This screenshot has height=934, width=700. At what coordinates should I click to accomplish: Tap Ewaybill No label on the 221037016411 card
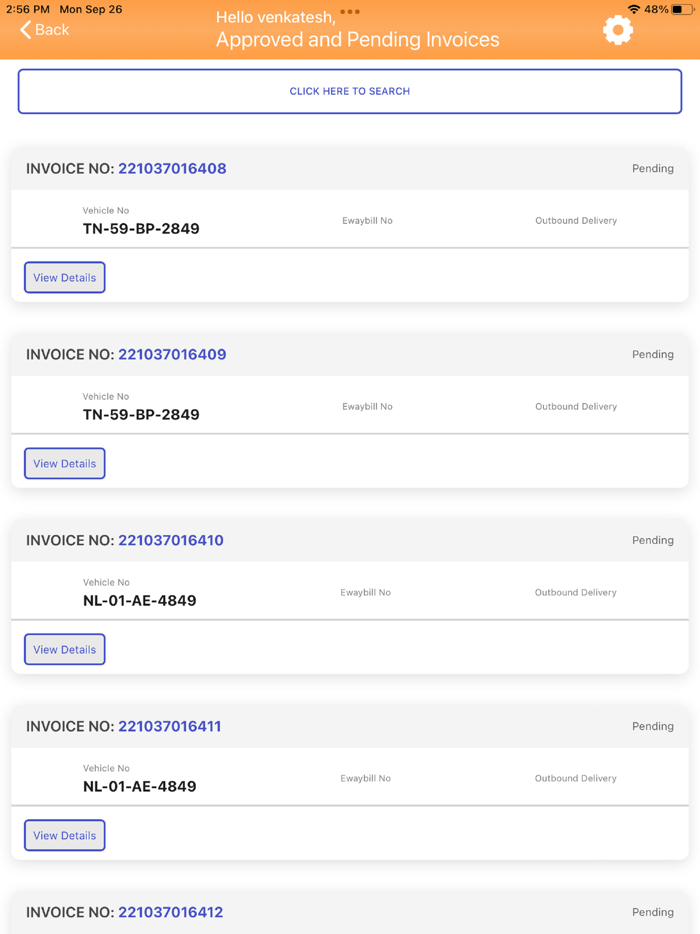(x=366, y=779)
